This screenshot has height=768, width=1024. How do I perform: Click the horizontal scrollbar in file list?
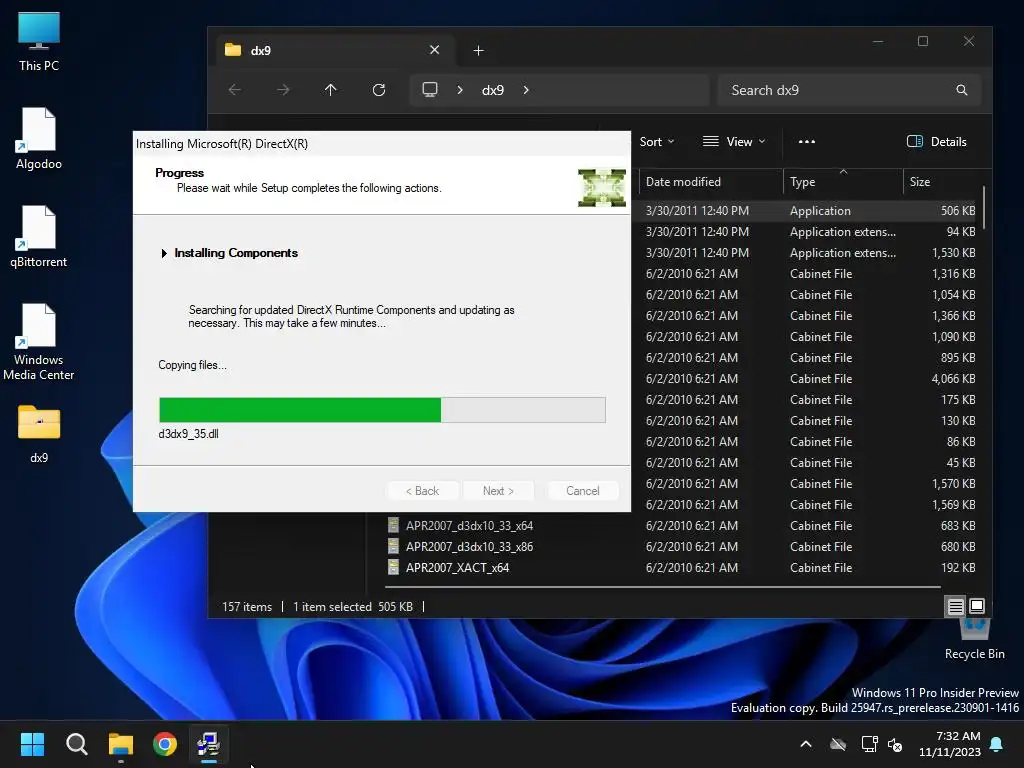click(x=664, y=586)
